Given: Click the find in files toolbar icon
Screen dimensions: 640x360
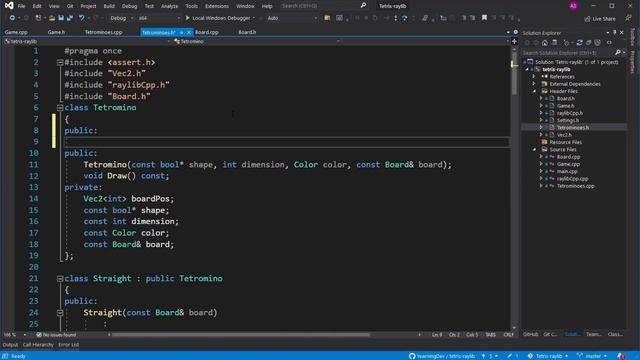Looking at the screenshot, I should (x=327, y=18).
